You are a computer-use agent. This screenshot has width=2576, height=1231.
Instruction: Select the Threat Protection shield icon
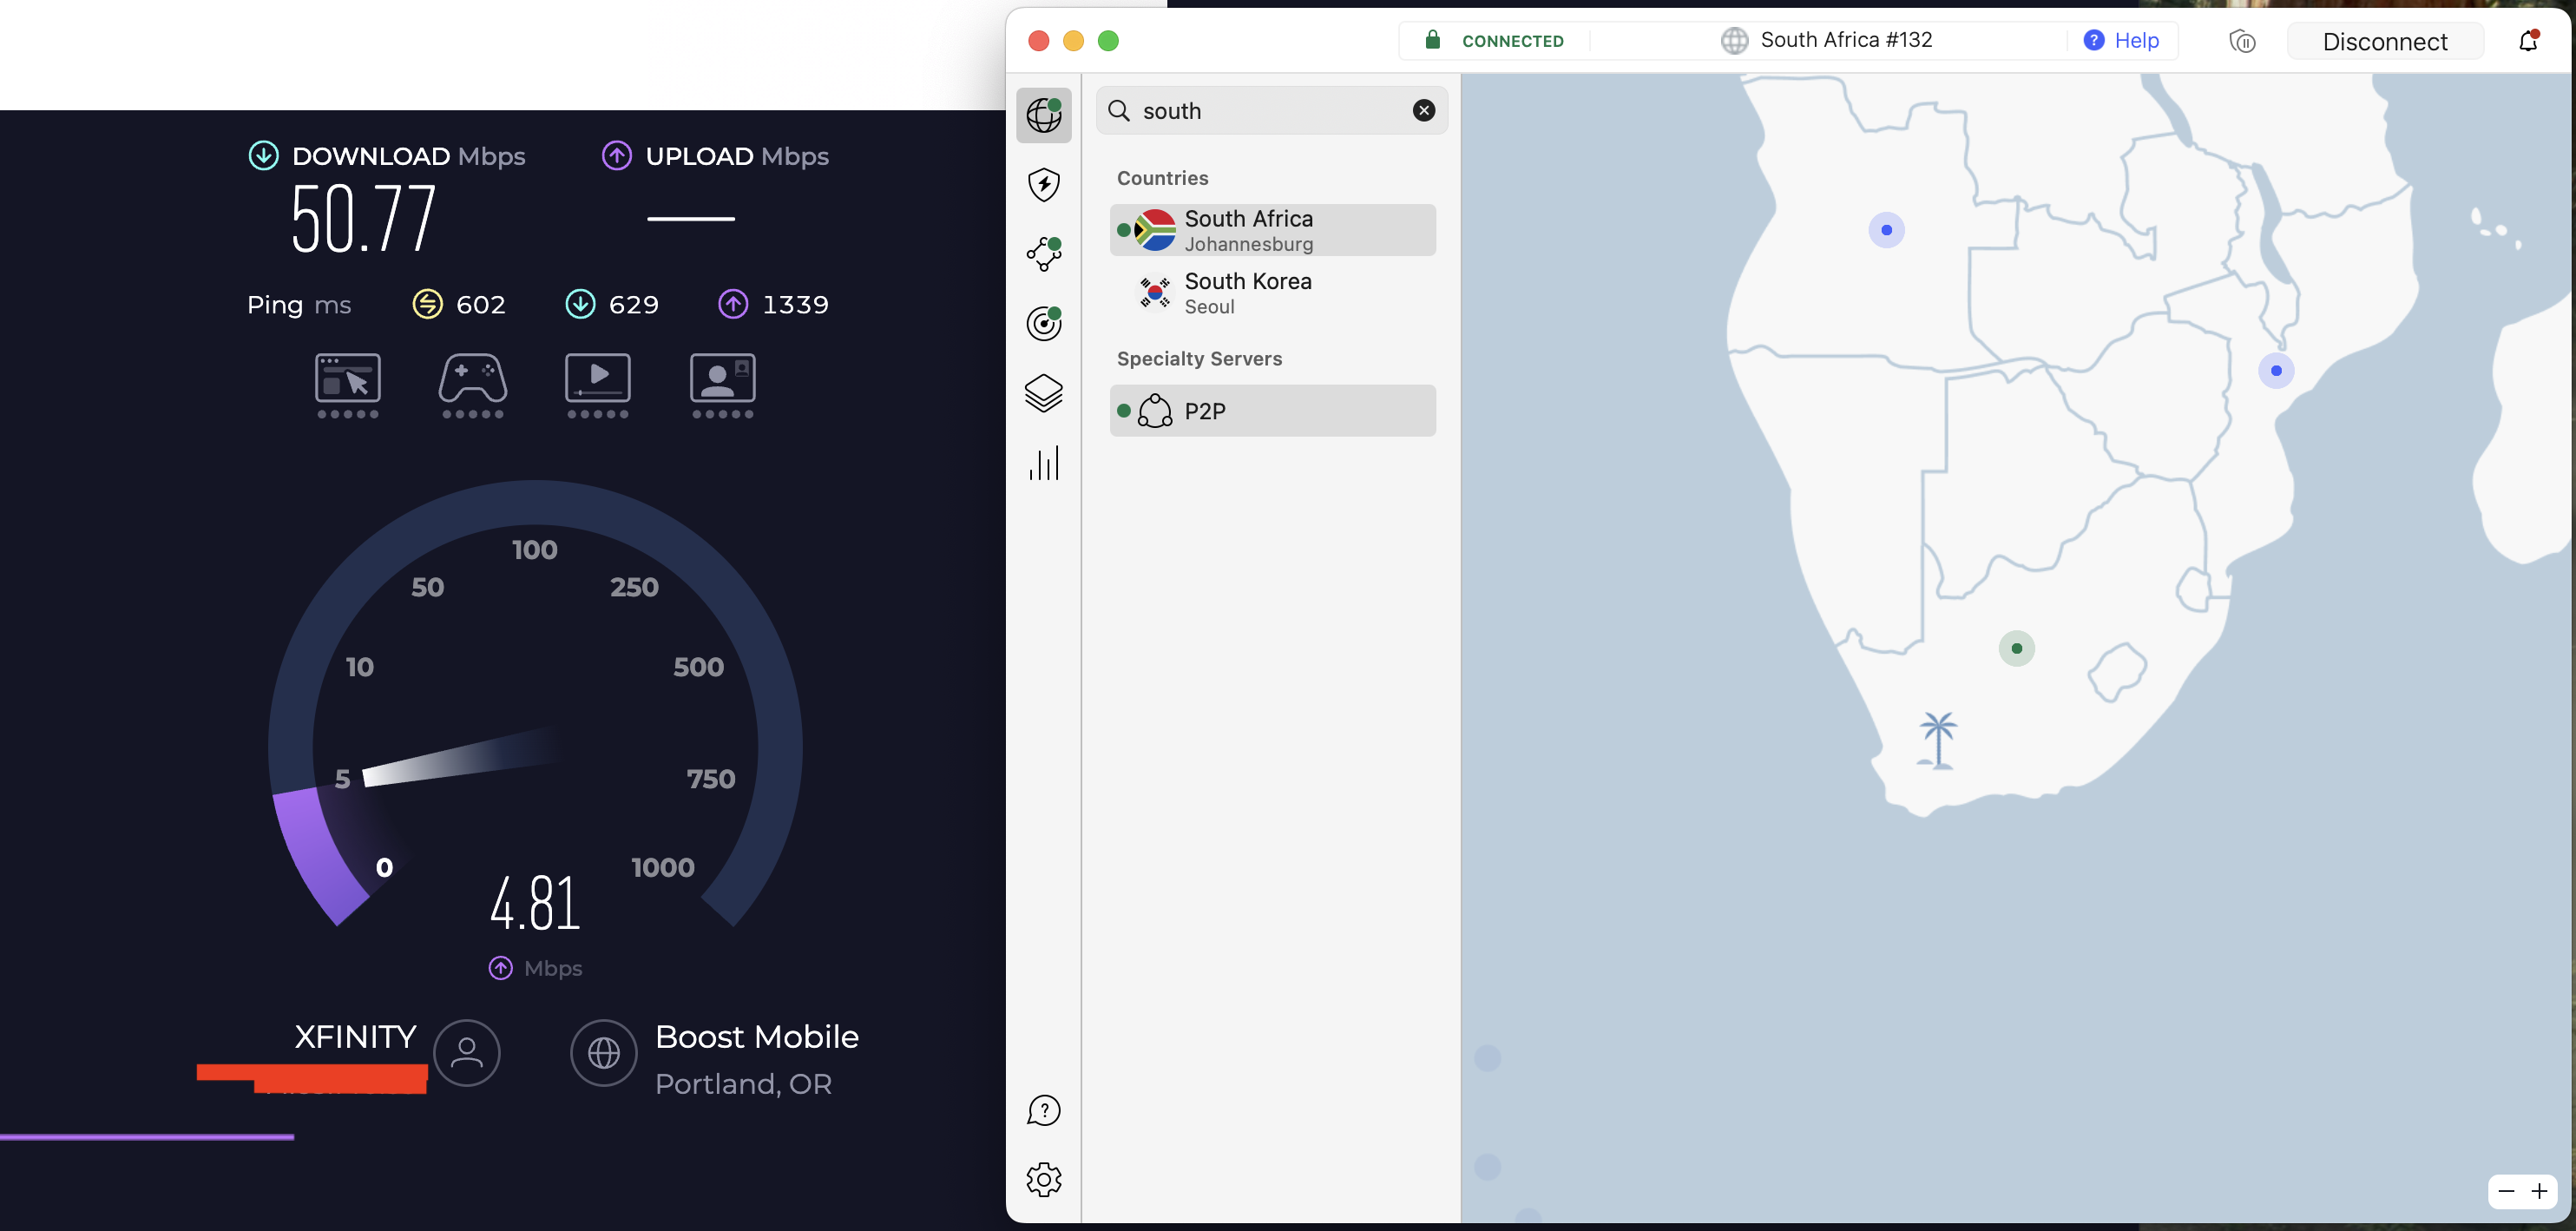coord(1045,185)
